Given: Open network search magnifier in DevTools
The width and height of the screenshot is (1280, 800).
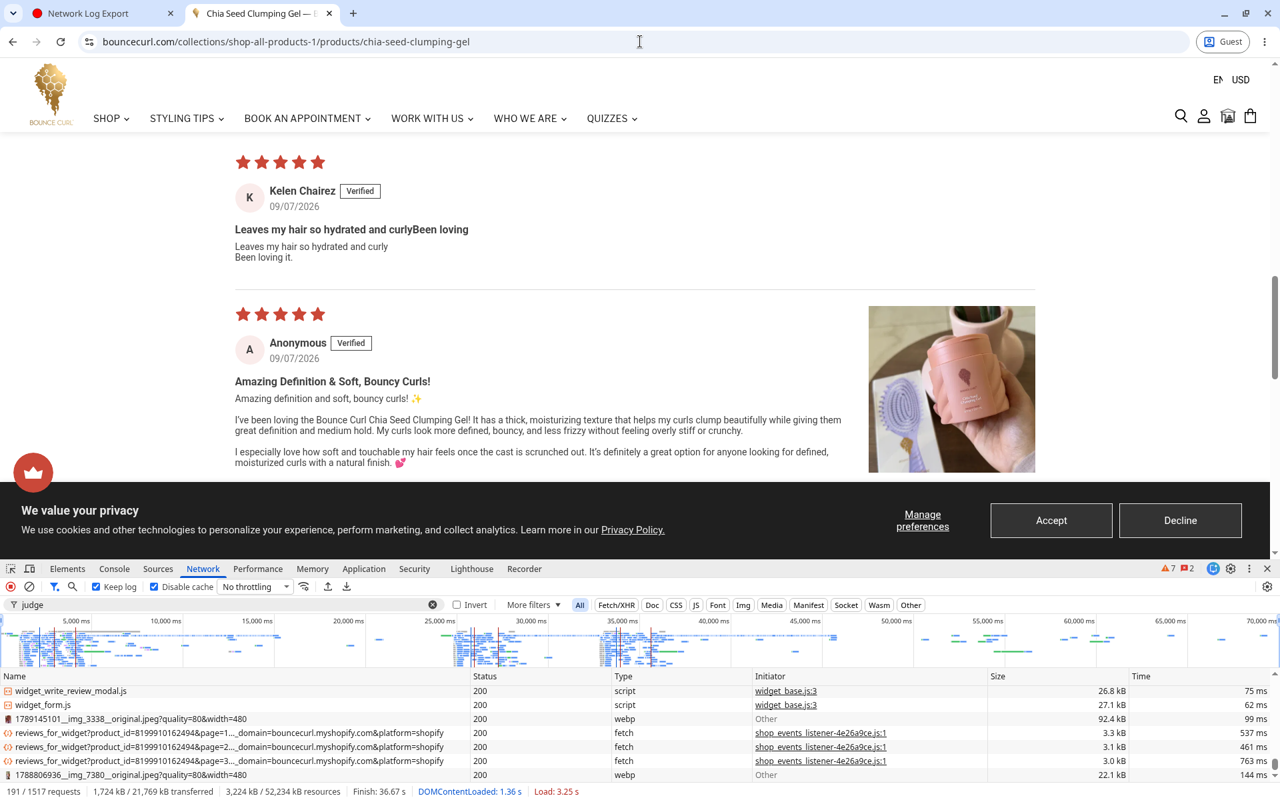Looking at the screenshot, I should [x=72, y=587].
